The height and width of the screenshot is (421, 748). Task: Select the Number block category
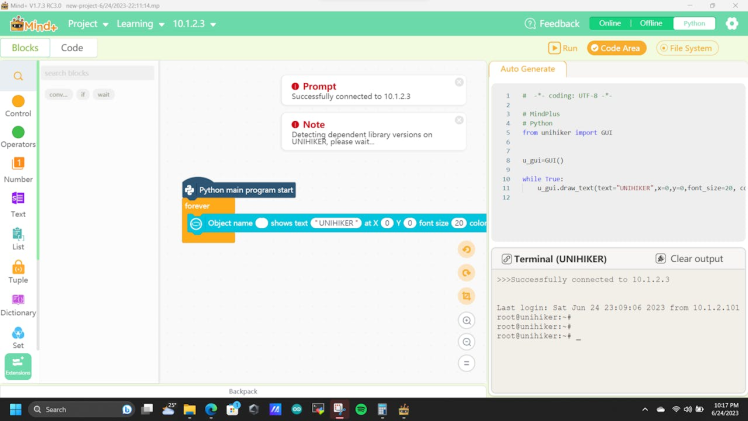point(18,170)
